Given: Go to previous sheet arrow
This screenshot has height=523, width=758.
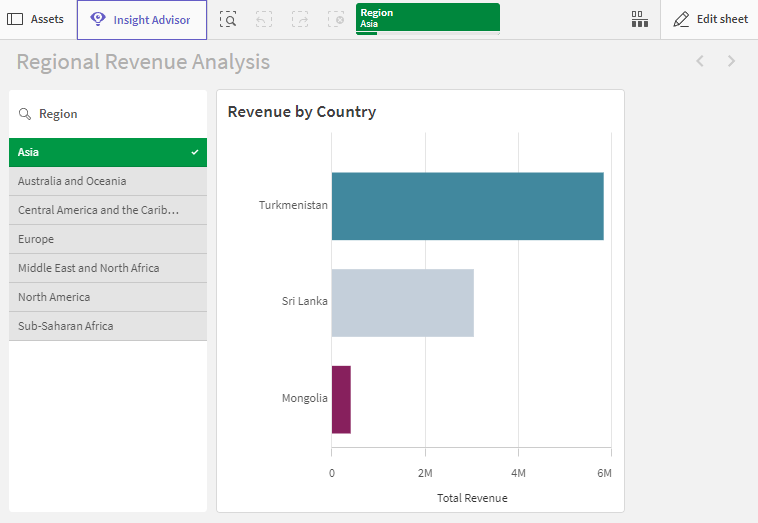Looking at the screenshot, I should tap(700, 61).
